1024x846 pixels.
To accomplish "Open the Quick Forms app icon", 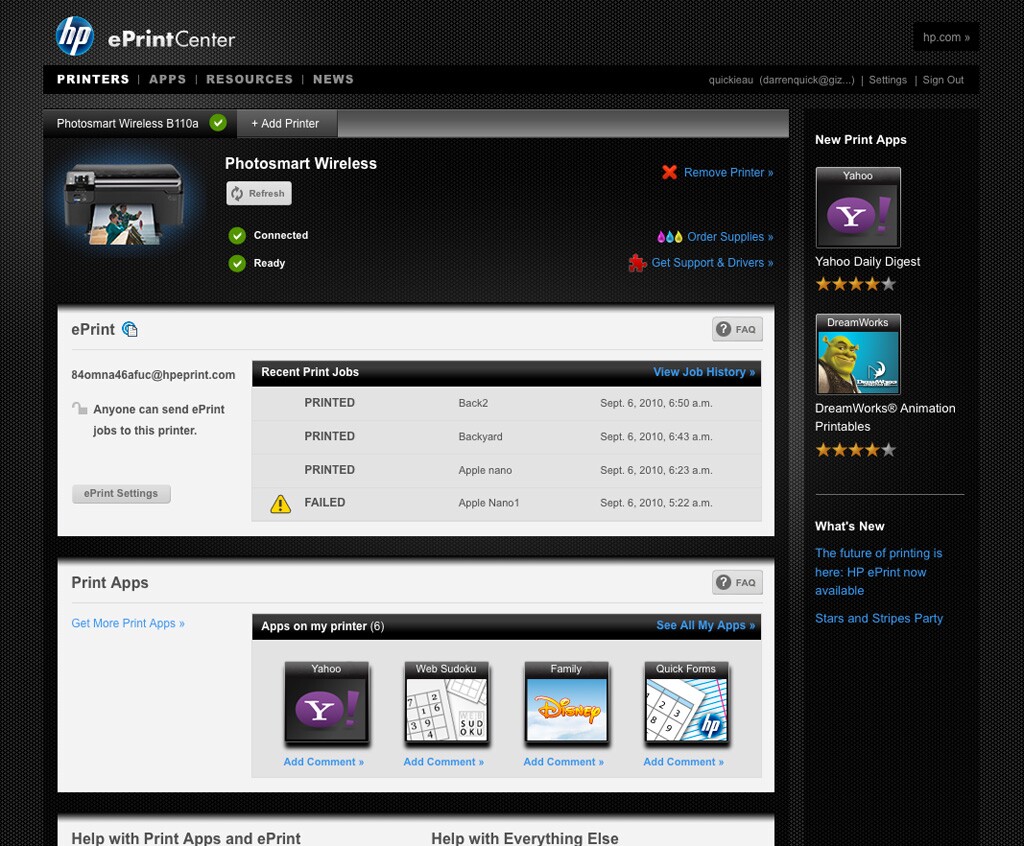I will click(x=686, y=703).
